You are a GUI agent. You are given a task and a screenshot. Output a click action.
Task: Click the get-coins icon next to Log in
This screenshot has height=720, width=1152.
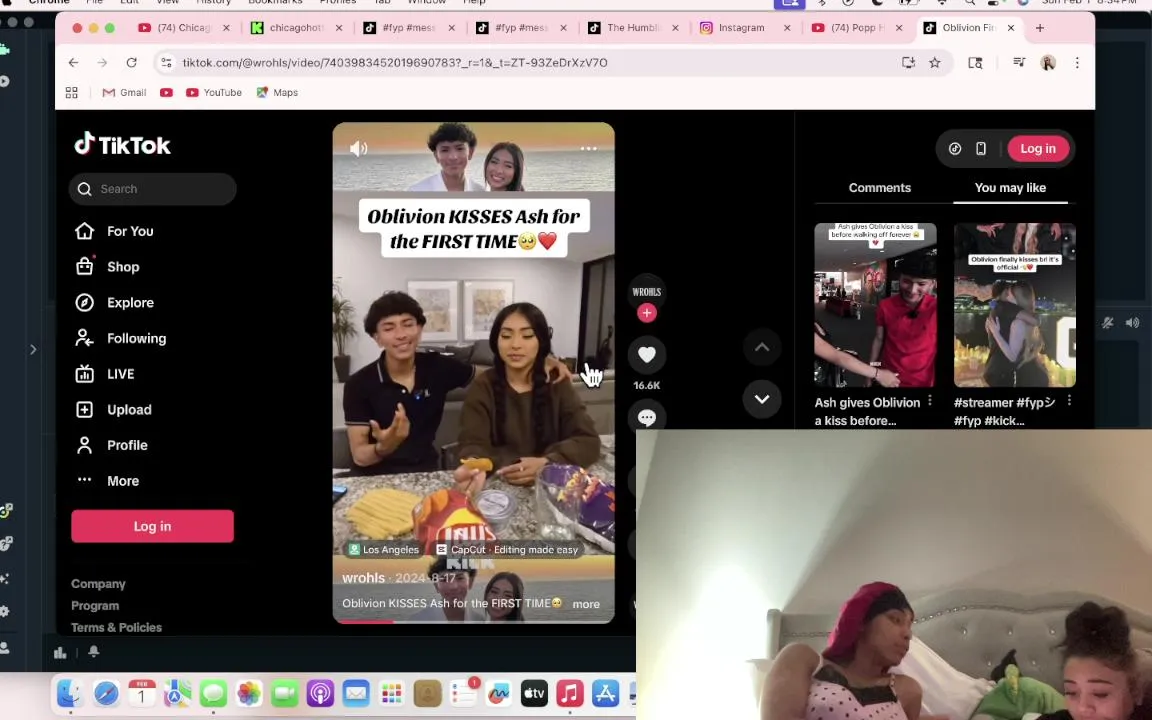[x=954, y=148]
